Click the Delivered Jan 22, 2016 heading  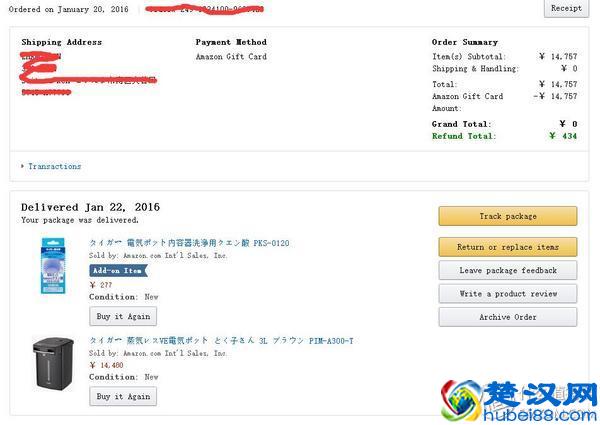click(x=90, y=207)
